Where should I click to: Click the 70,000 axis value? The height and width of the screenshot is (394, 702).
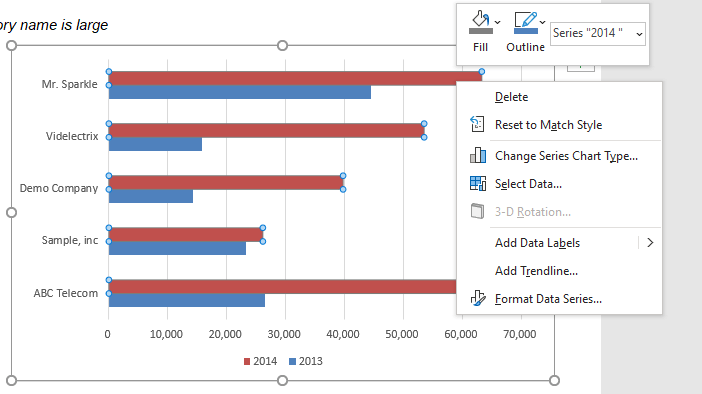[x=520, y=334]
